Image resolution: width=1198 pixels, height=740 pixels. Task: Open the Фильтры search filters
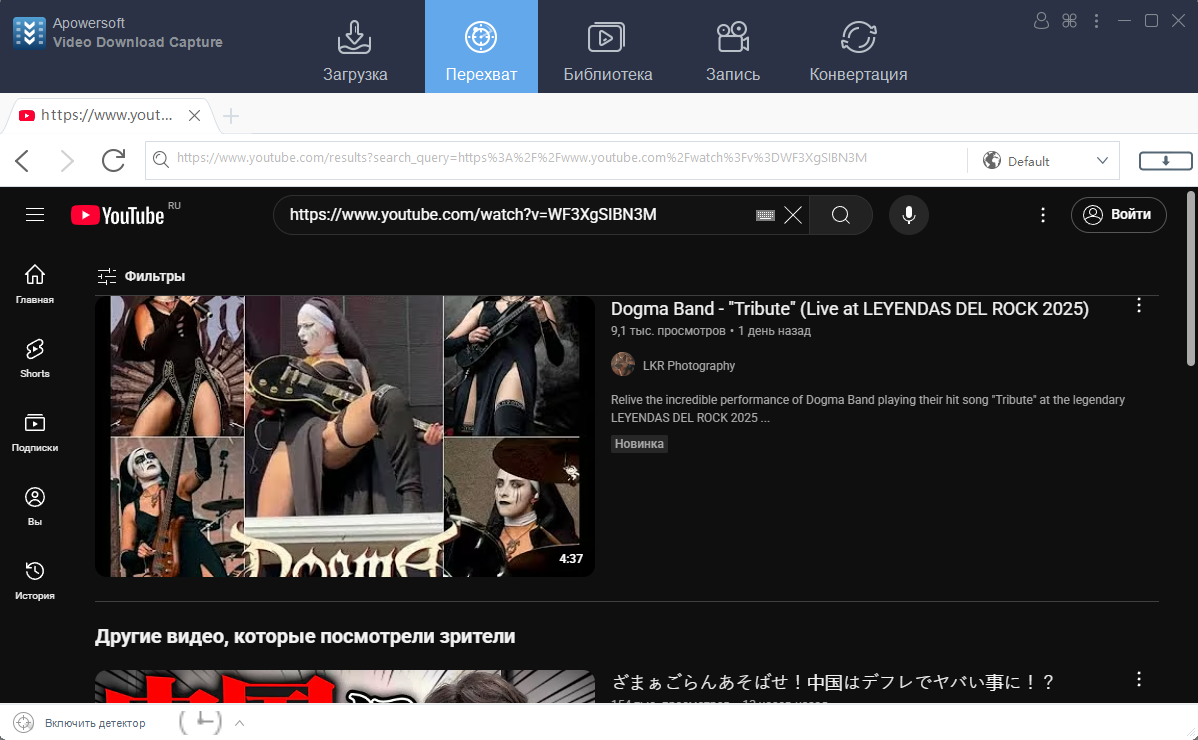tap(141, 276)
